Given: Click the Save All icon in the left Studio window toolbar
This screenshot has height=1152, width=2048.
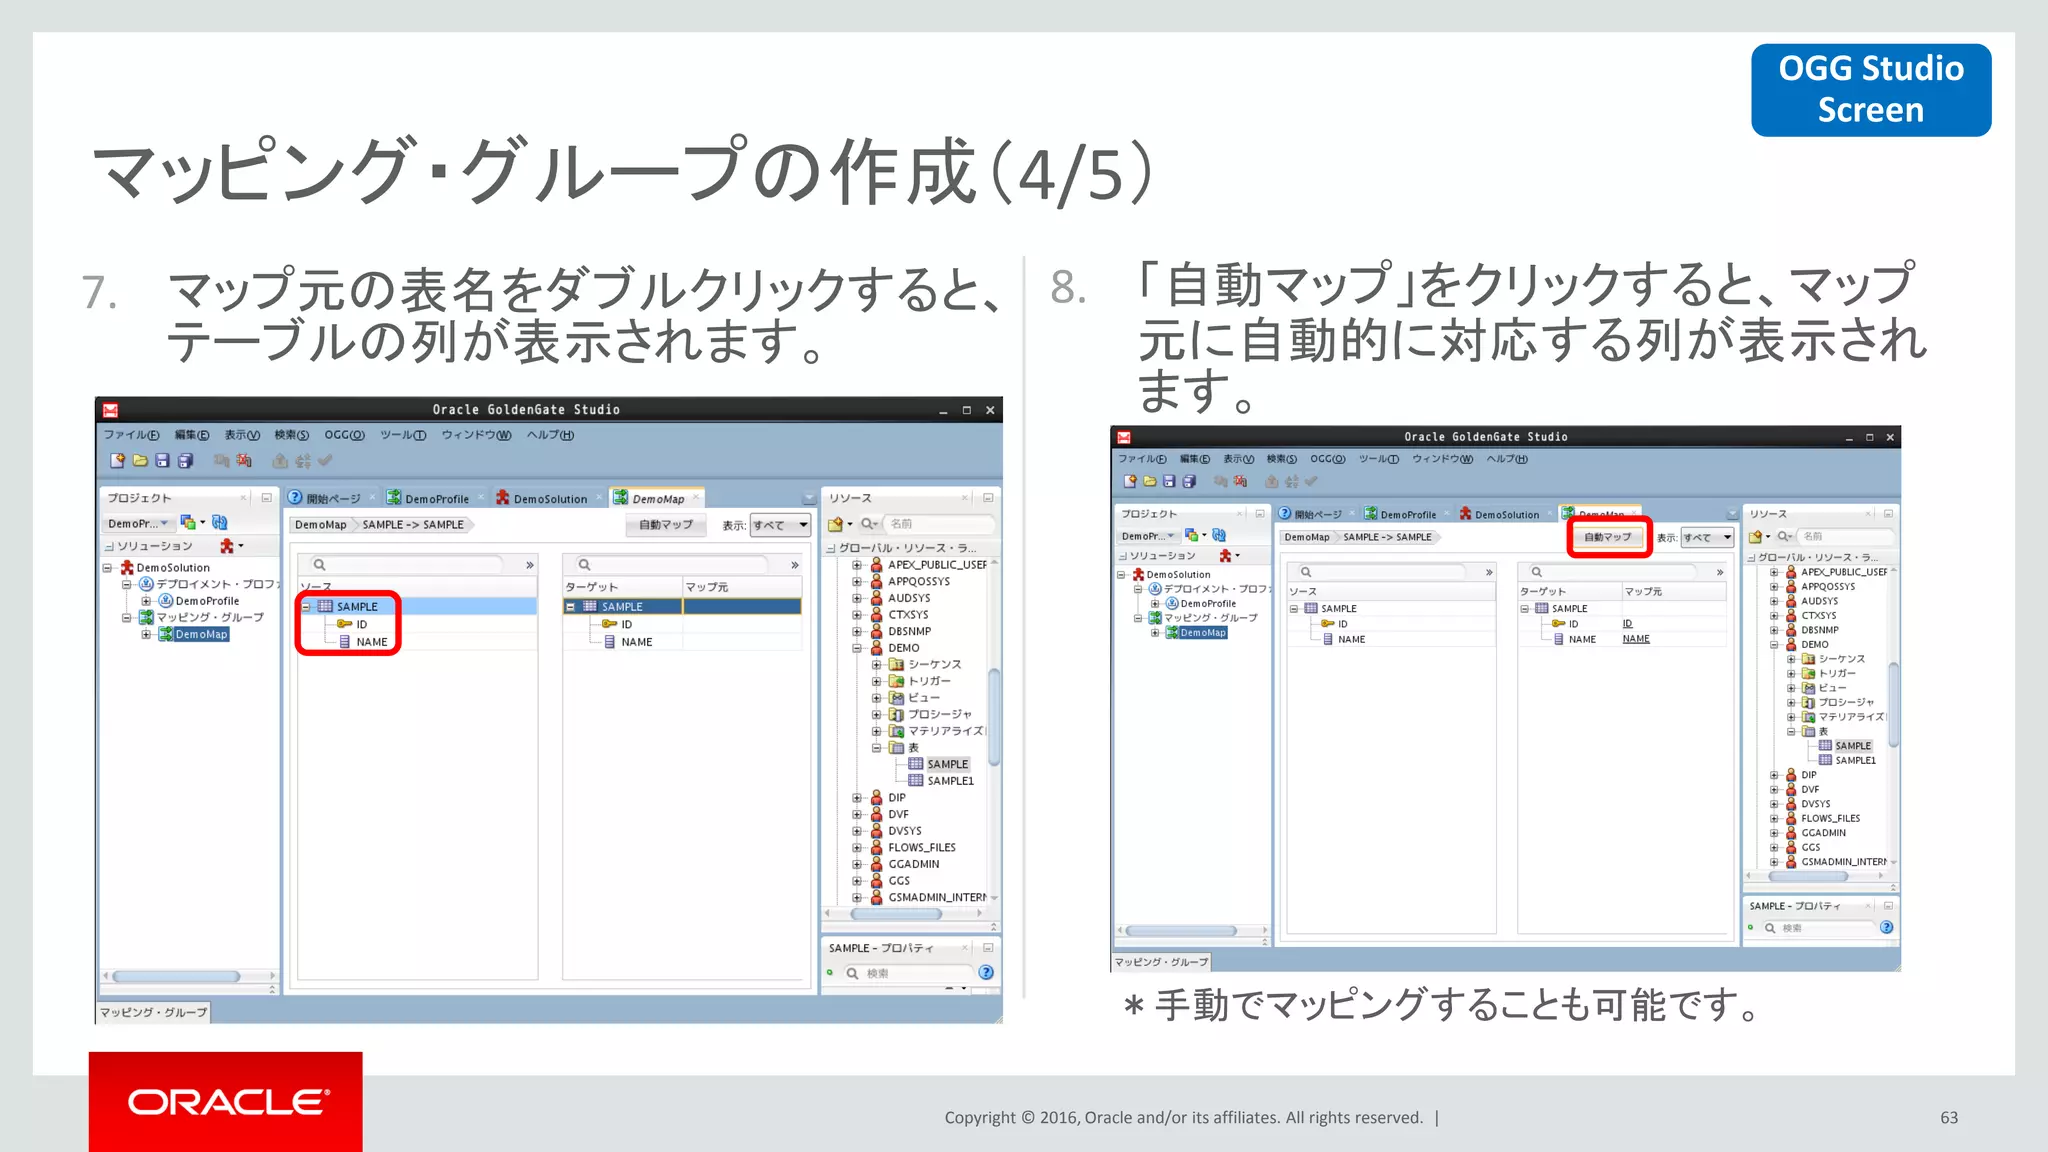Looking at the screenshot, I should pyautogui.click(x=185, y=461).
